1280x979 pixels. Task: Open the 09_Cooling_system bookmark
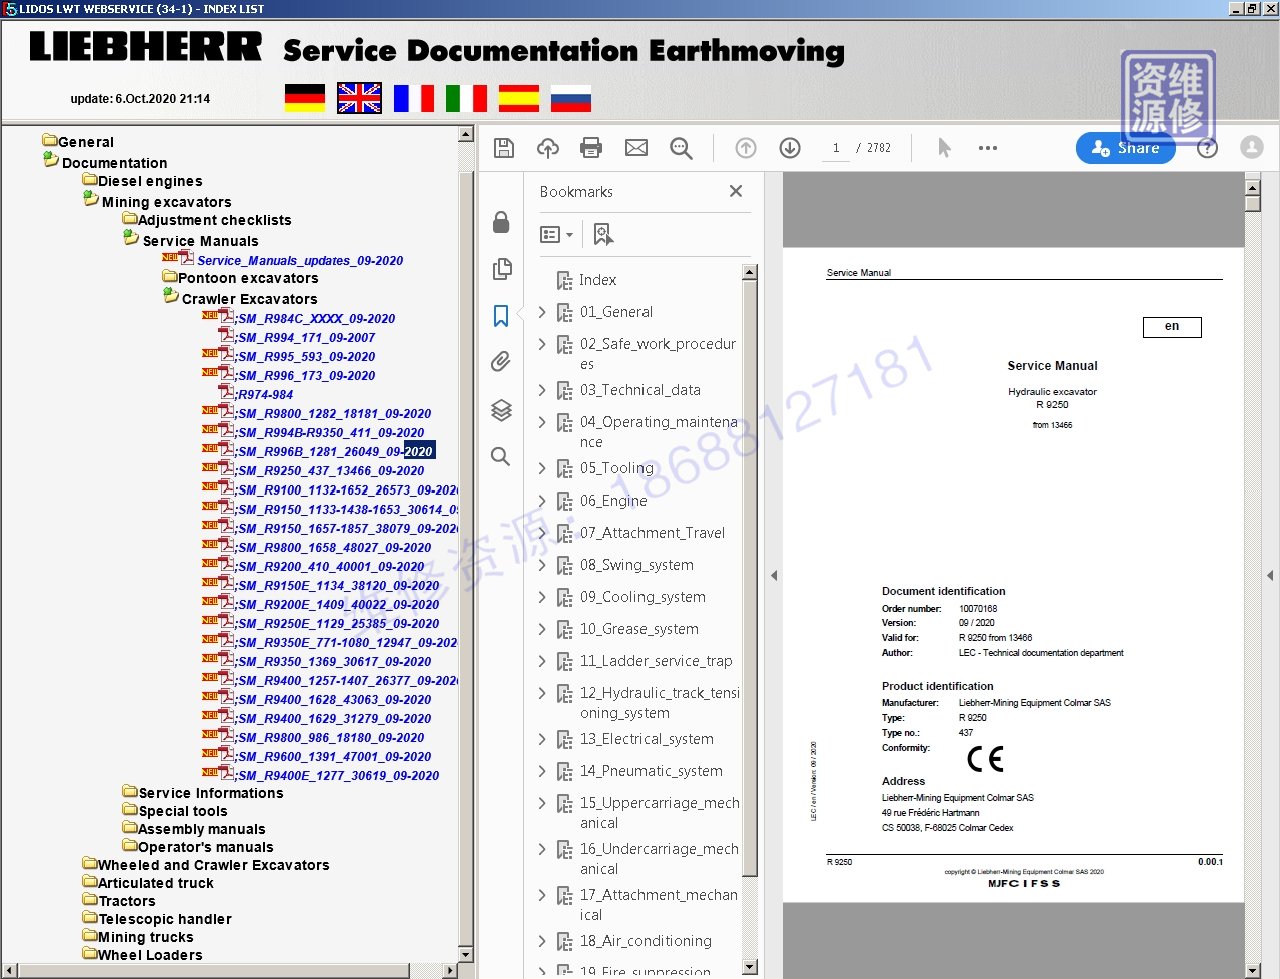click(643, 597)
